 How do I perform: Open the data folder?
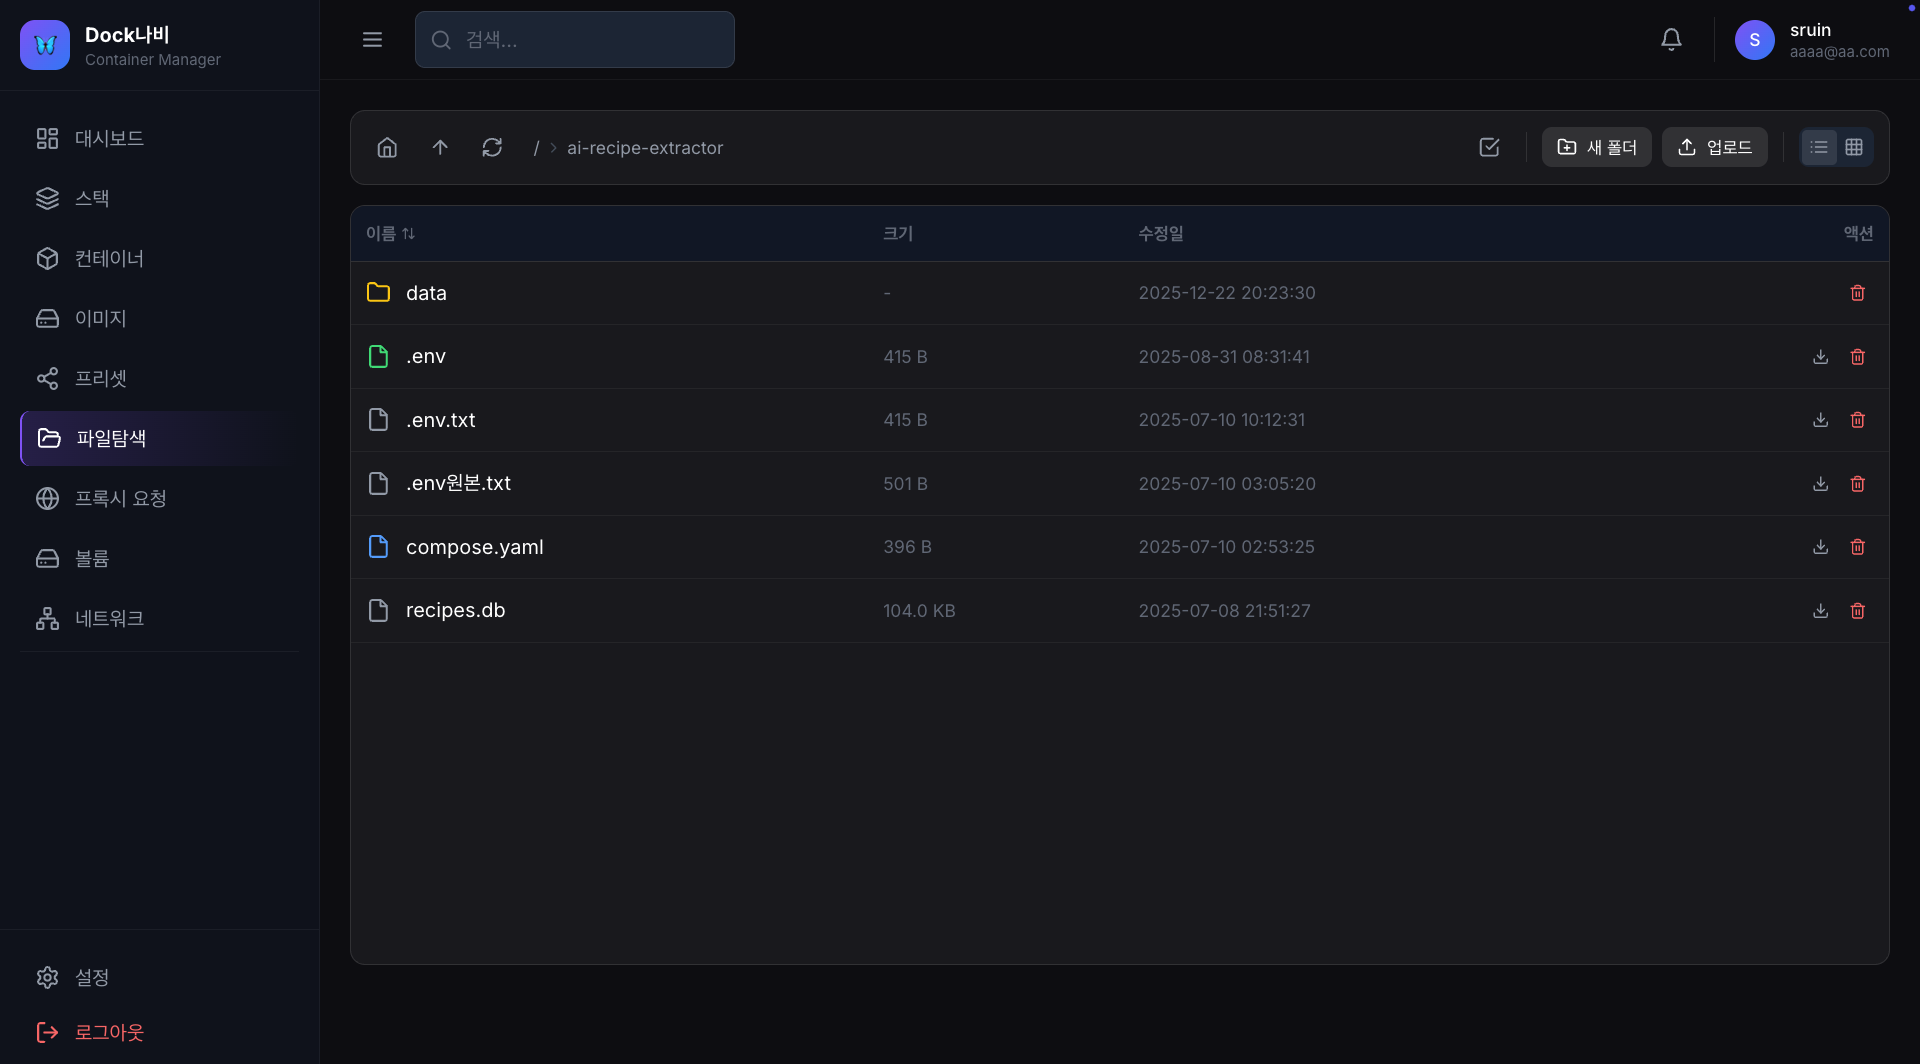426,293
